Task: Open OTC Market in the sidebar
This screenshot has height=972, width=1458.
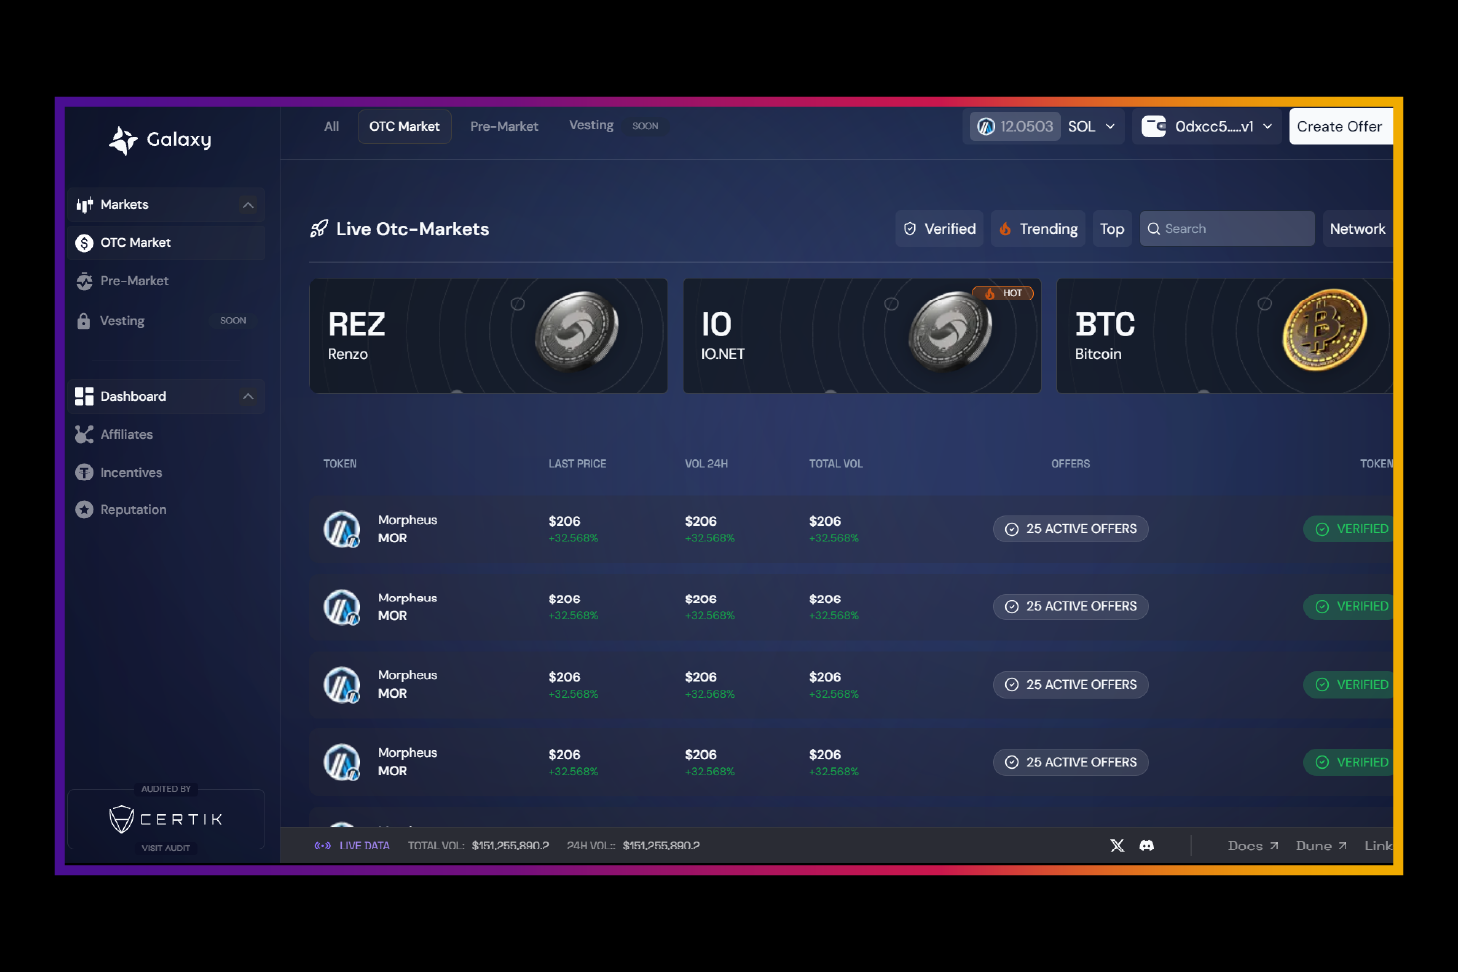Action: click(166, 243)
